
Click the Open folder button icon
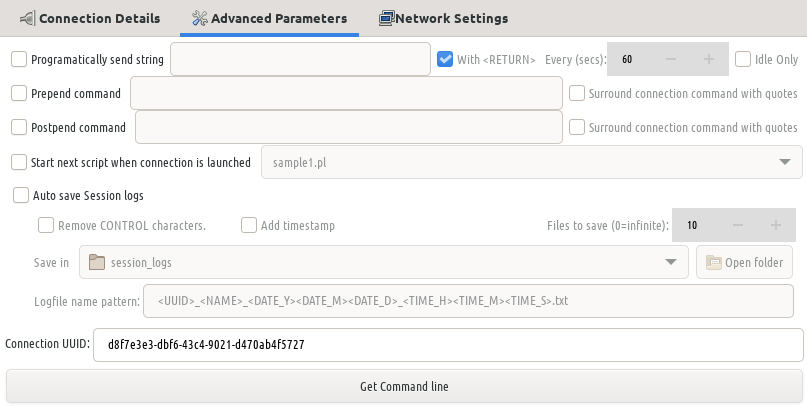click(713, 262)
